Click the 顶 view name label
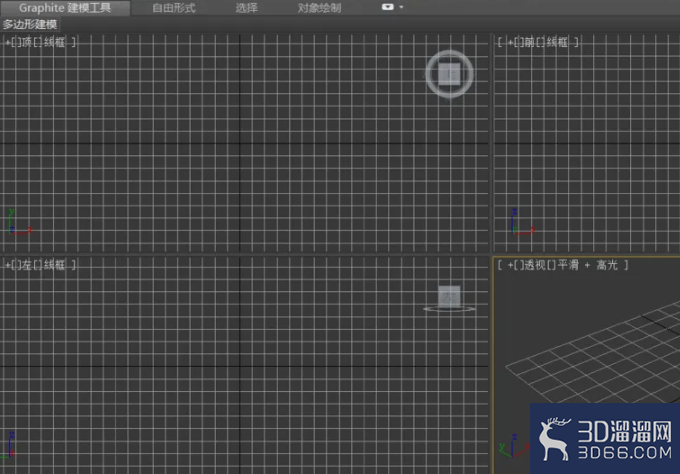The height and width of the screenshot is (474, 680). coord(27,42)
